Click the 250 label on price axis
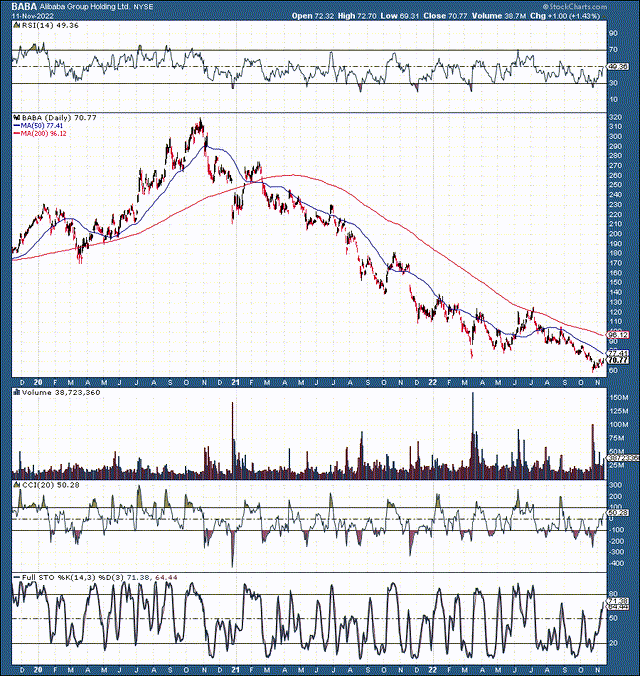Viewport: 640px width, 676px height. click(x=615, y=185)
